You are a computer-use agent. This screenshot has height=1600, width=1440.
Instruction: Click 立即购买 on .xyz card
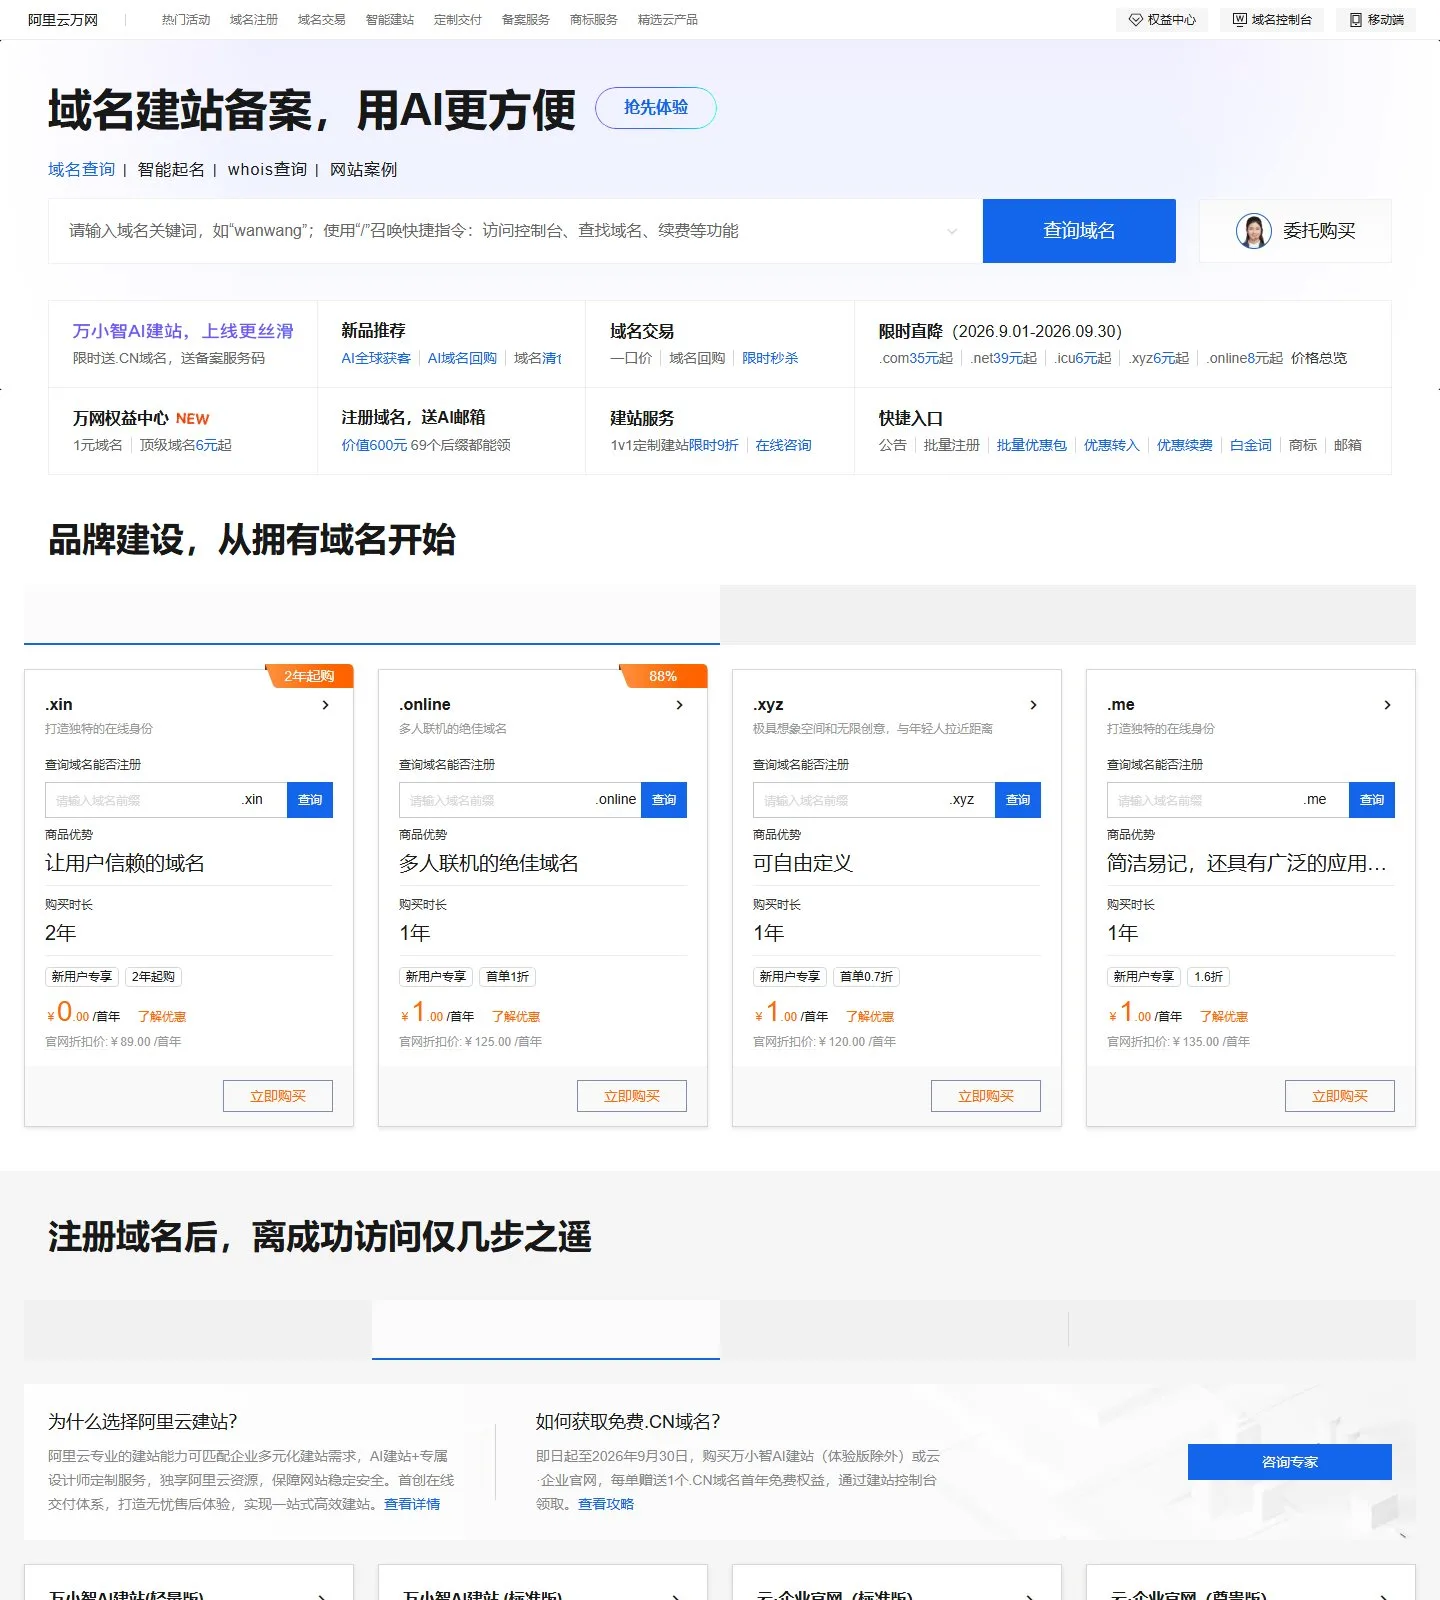[x=986, y=1096]
